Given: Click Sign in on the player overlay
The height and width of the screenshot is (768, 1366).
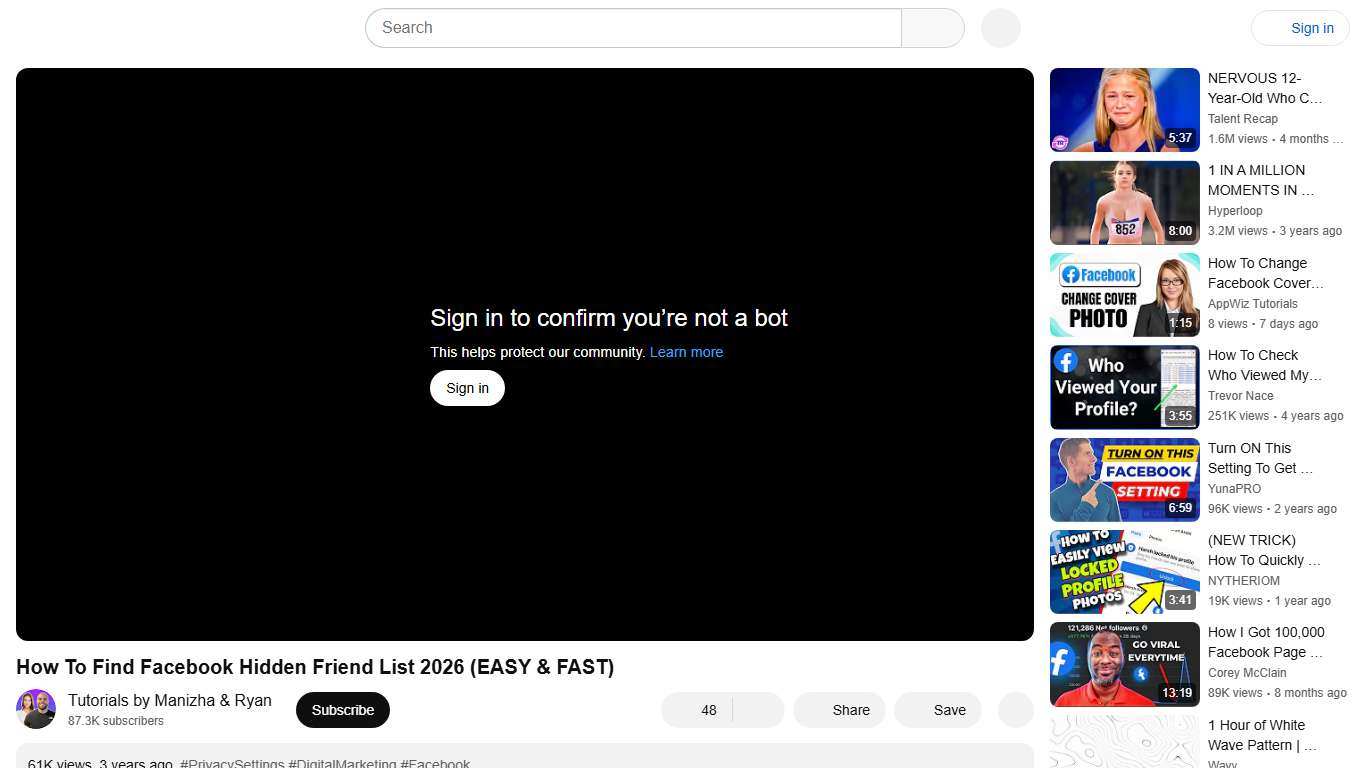Looking at the screenshot, I should (x=466, y=388).
